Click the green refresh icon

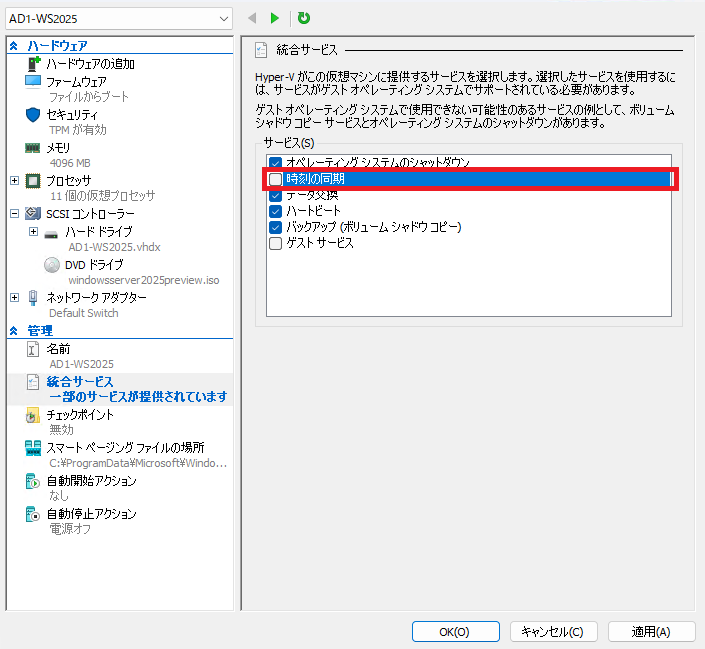click(304, 18)
